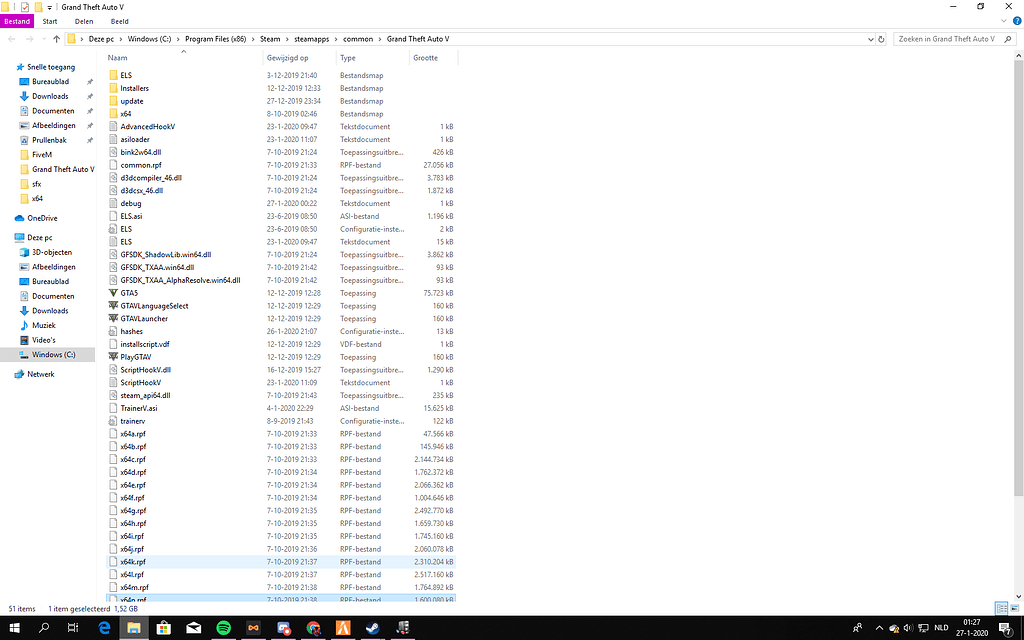This screenshot has width=1024, height=640.
Task: Open sfx folder in Quick access
Action: pyautogui.click(x=37, y=184)
